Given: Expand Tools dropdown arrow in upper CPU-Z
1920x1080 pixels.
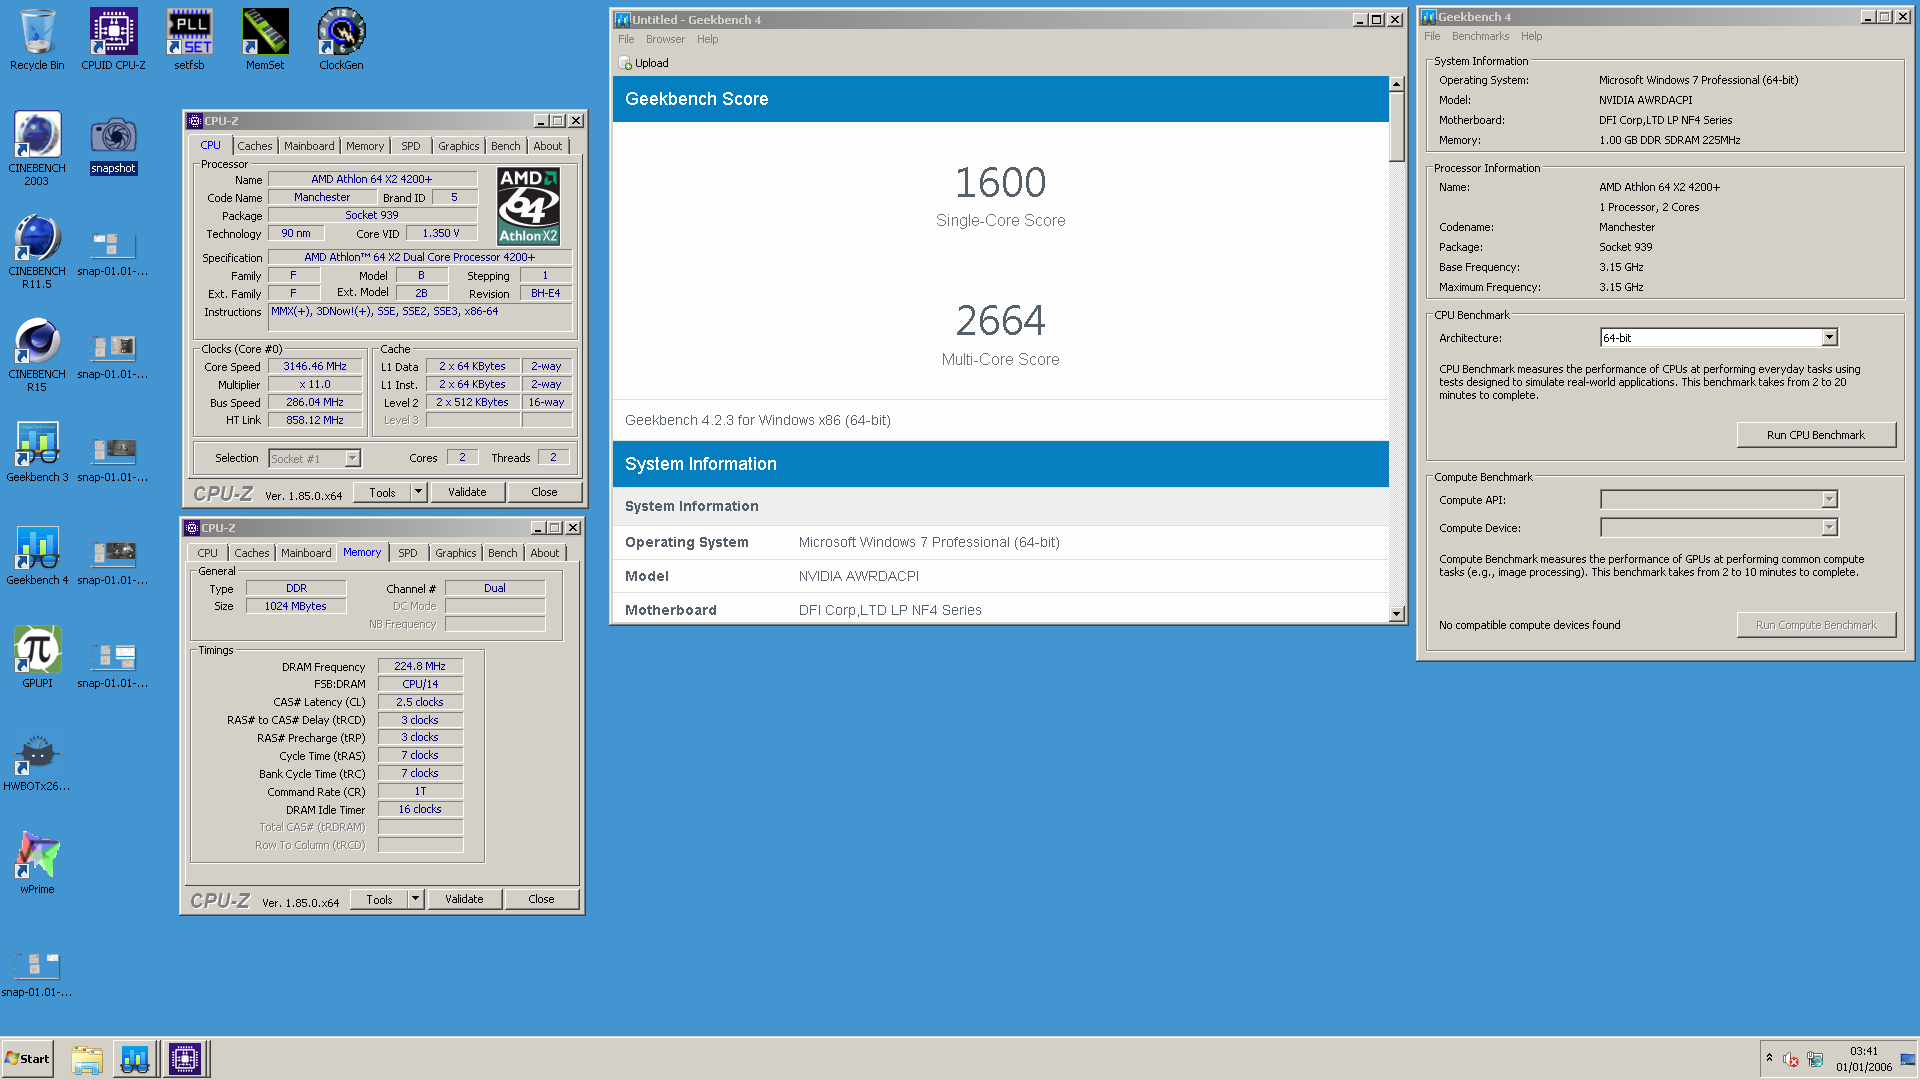Looking at the screenshot, I should (419, 492).
